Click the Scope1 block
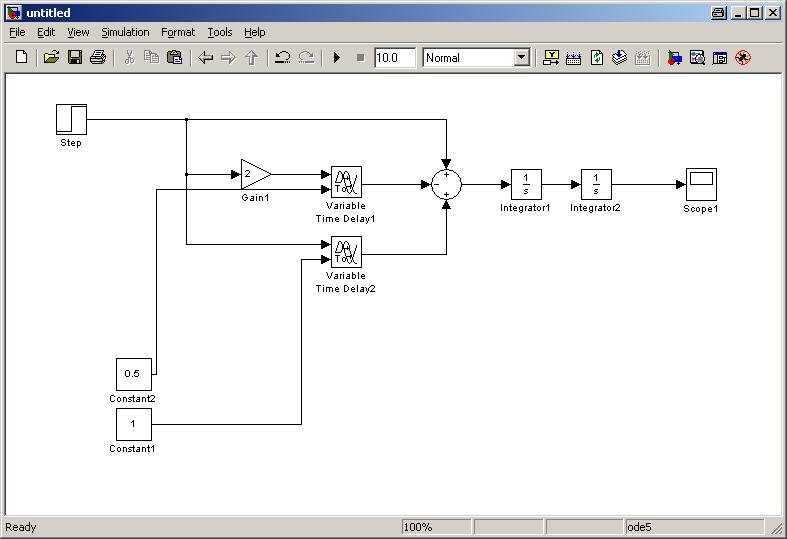 pyautogui.click(x=701, y=184)
